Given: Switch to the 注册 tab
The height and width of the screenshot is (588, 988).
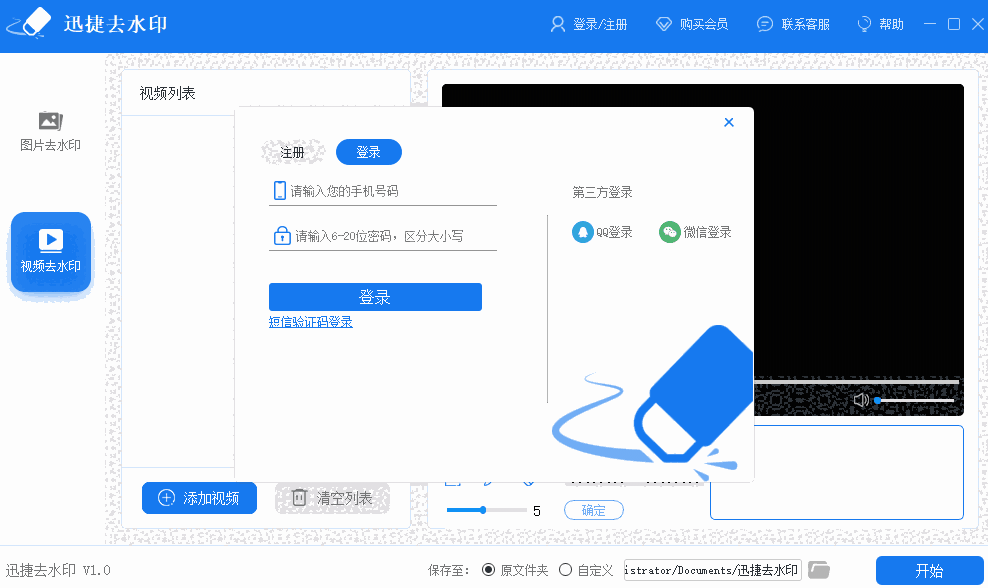Looking at the screenshot, I should pyautogui.click(x=291, y=152).
